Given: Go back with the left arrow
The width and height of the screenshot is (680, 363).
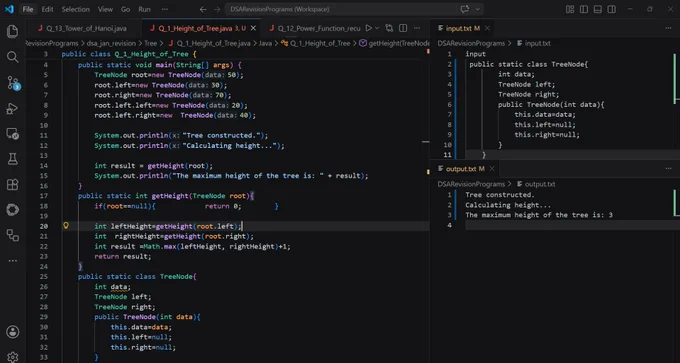Looking at the screenshot, I should (203, 9).
